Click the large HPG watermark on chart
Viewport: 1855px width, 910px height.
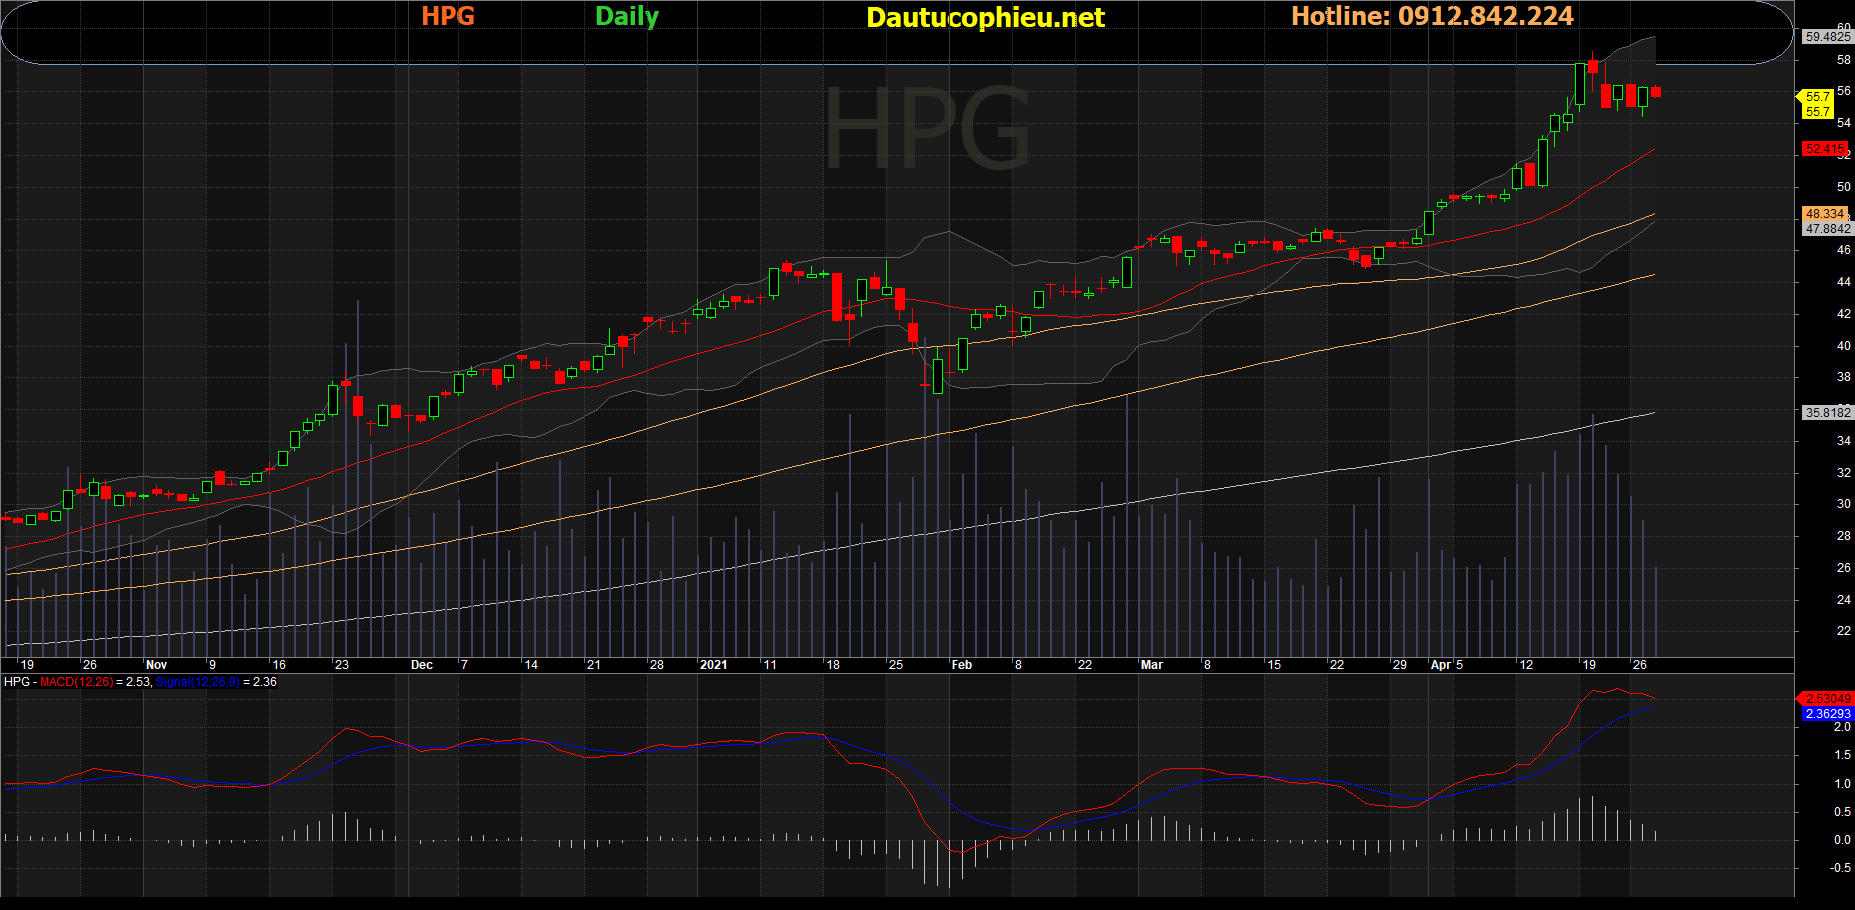[926, 130]
